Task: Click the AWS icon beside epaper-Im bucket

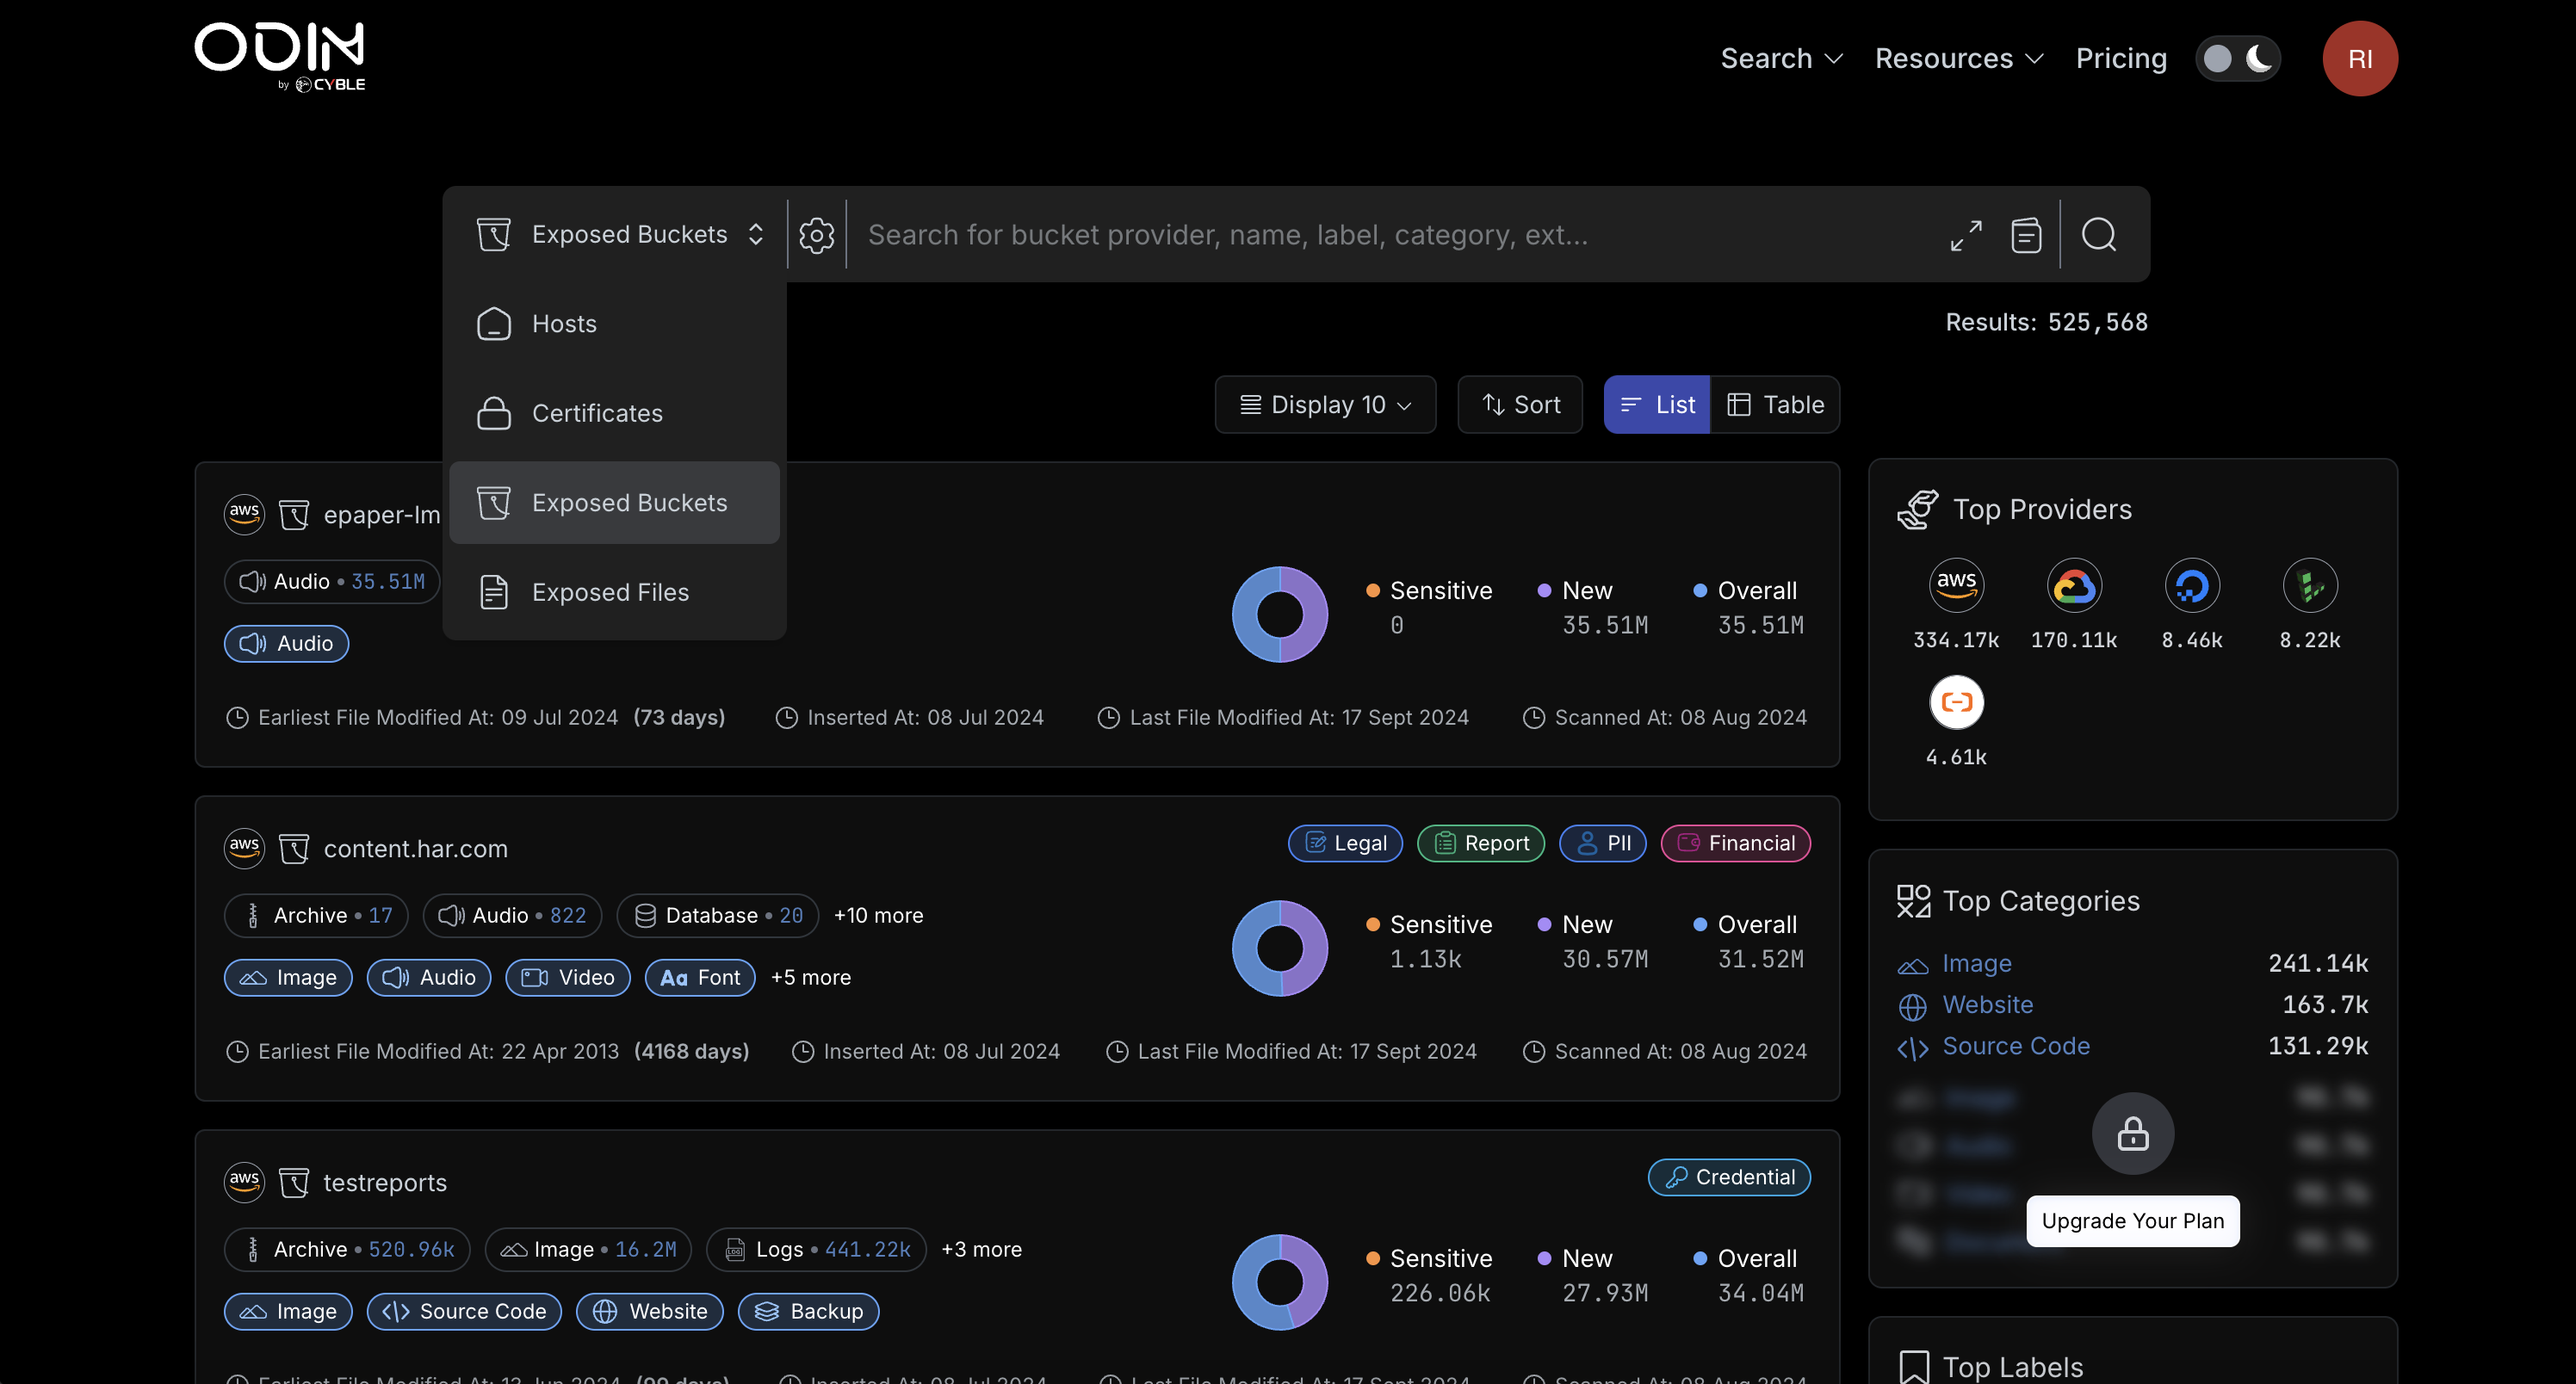Action: point(244,514)
